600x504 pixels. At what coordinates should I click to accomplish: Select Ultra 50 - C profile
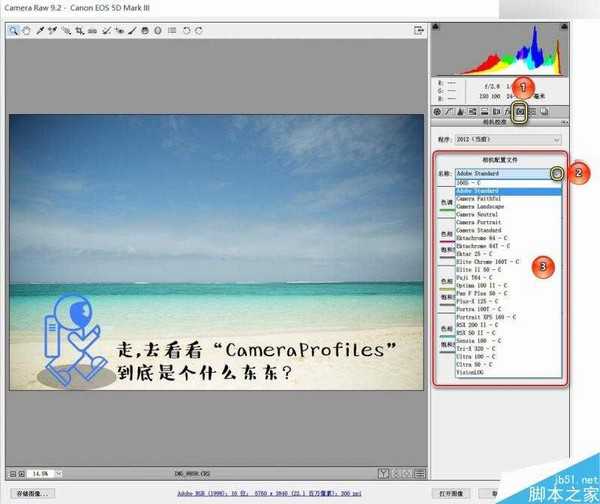tap(509, 364)
